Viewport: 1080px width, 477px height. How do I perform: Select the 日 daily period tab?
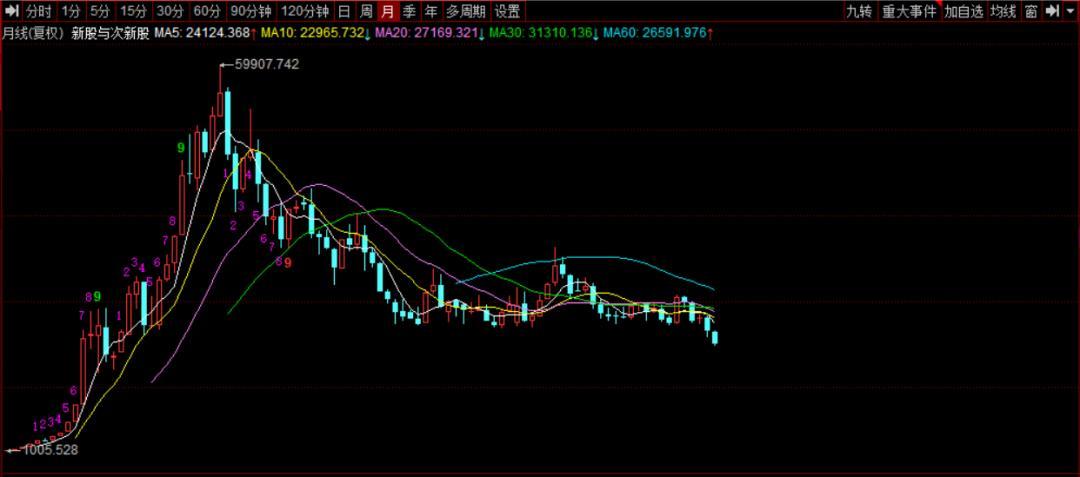343,12
